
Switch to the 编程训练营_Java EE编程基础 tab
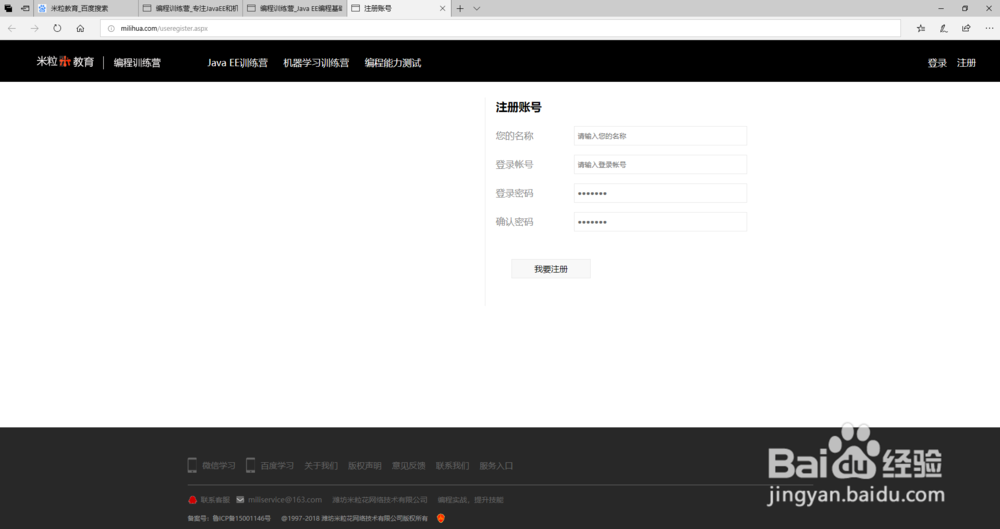(295, 8)
